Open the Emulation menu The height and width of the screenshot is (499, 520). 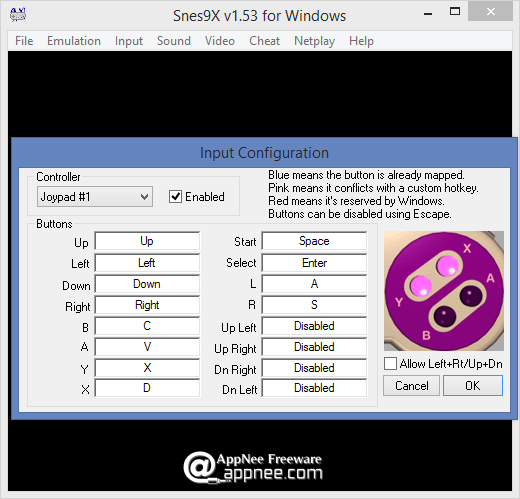74,41
